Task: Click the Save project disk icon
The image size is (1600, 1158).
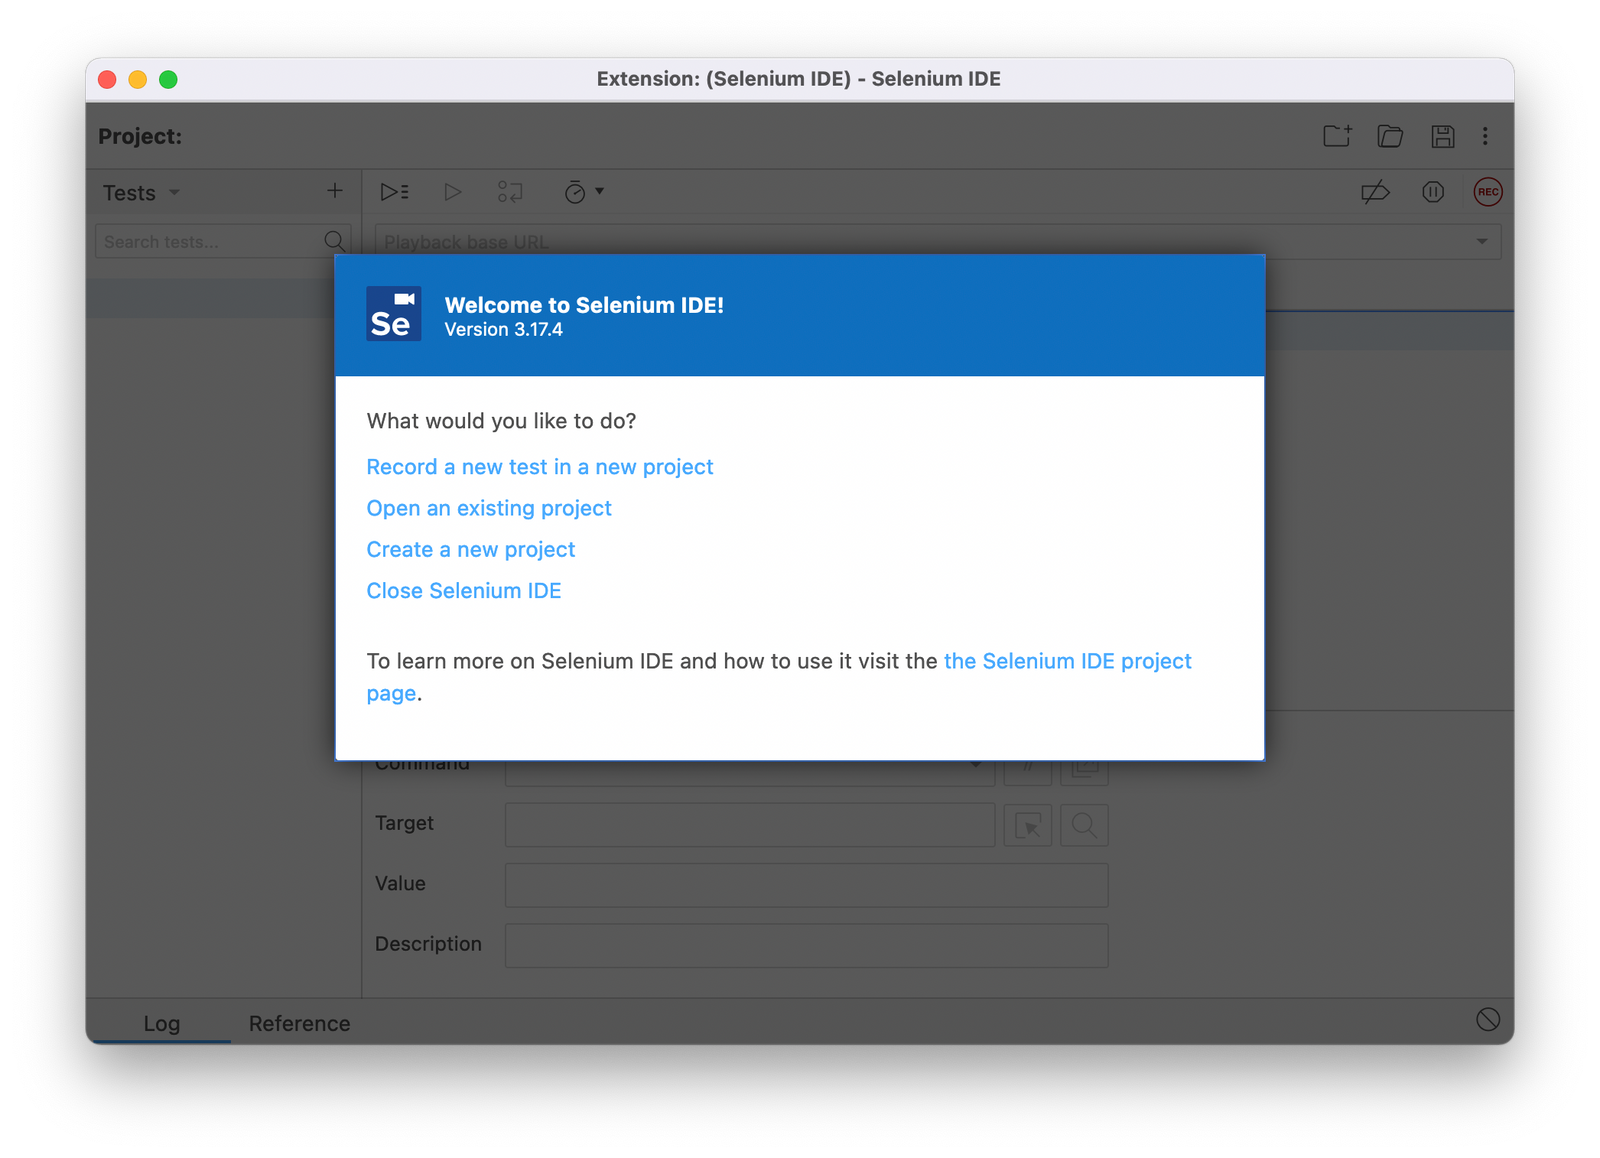Action: pyautogui.click(x=1443, y=136)
